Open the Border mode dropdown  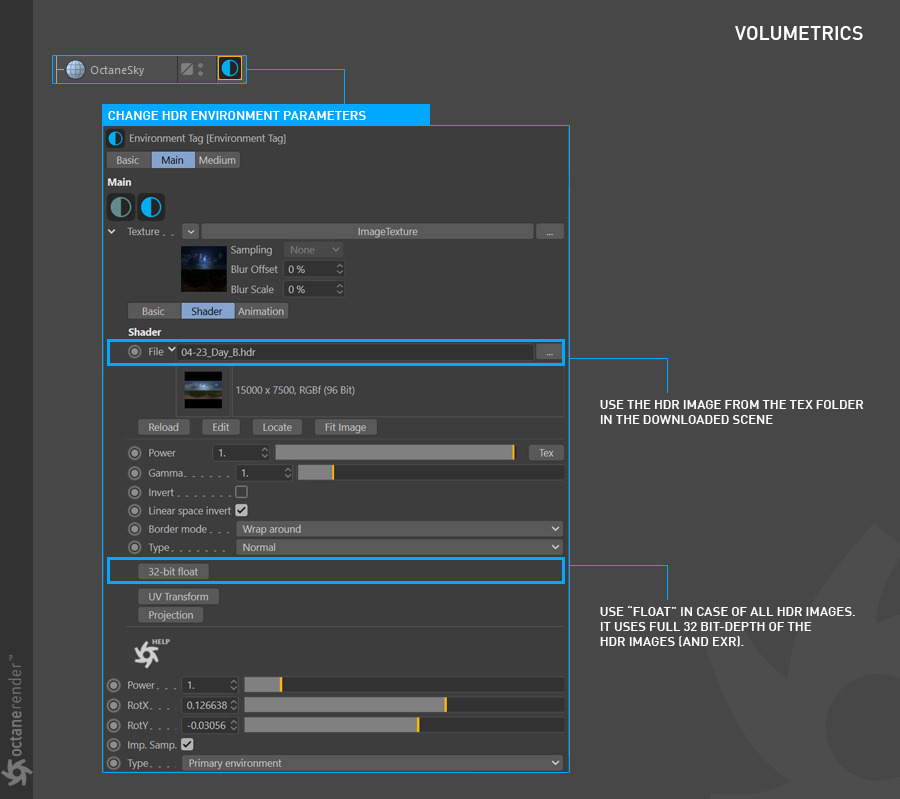tap(399, 529)
